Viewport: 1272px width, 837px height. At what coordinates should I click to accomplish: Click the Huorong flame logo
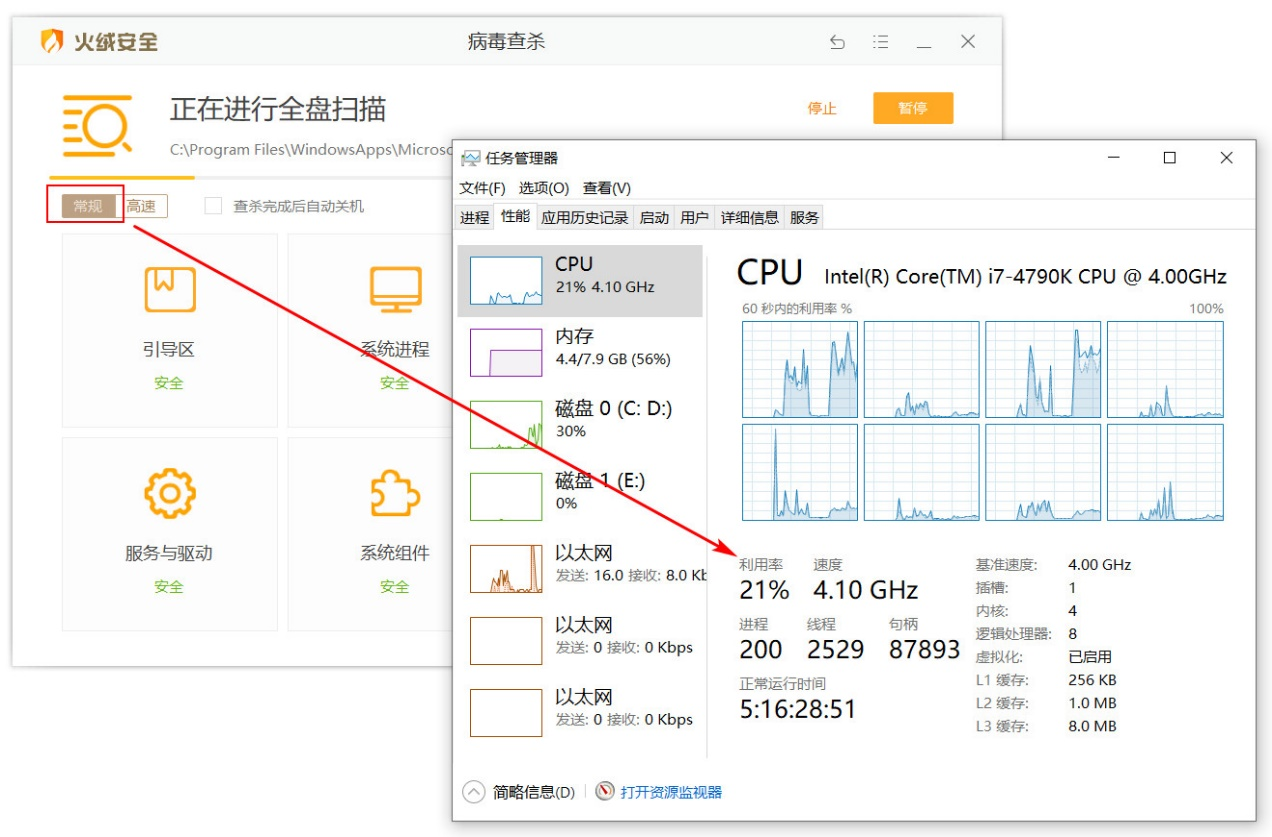click(x=52, y=42)
